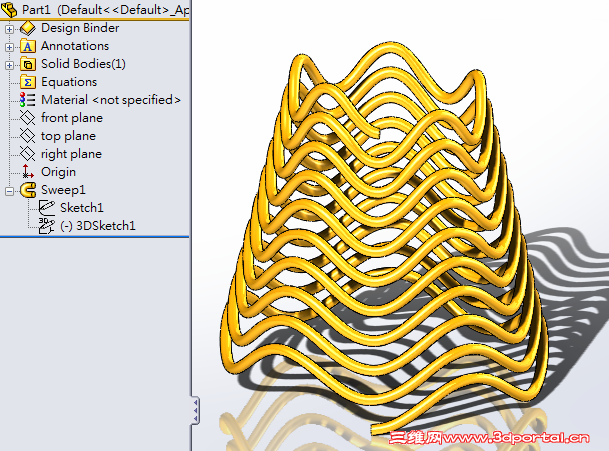This screenshot has width=609, height=451.
Task: Click the Annotations folder icon
Action: pos(28,46)
